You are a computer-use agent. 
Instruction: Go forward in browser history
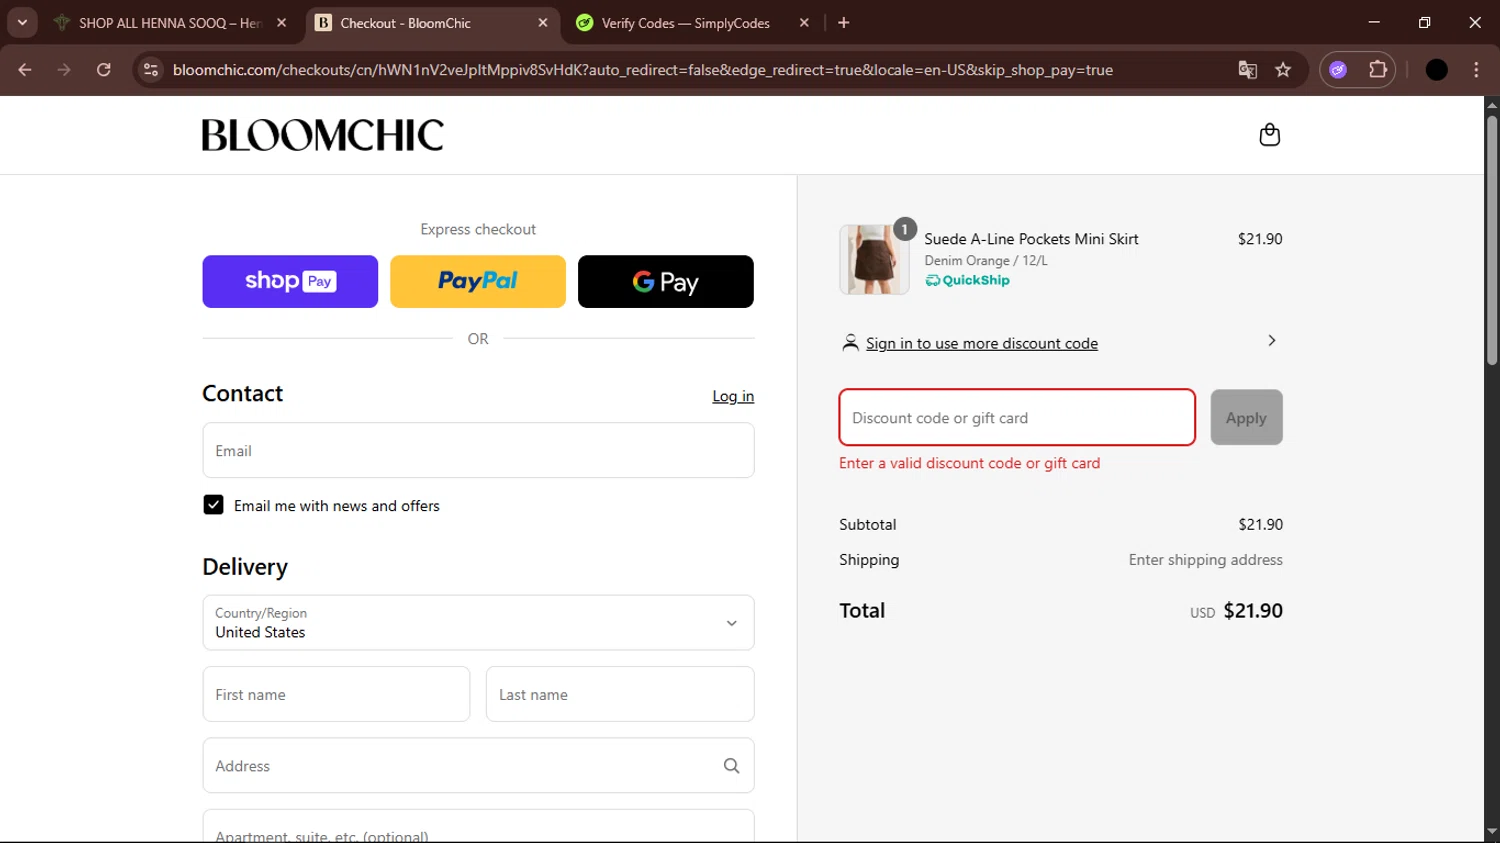64,70
